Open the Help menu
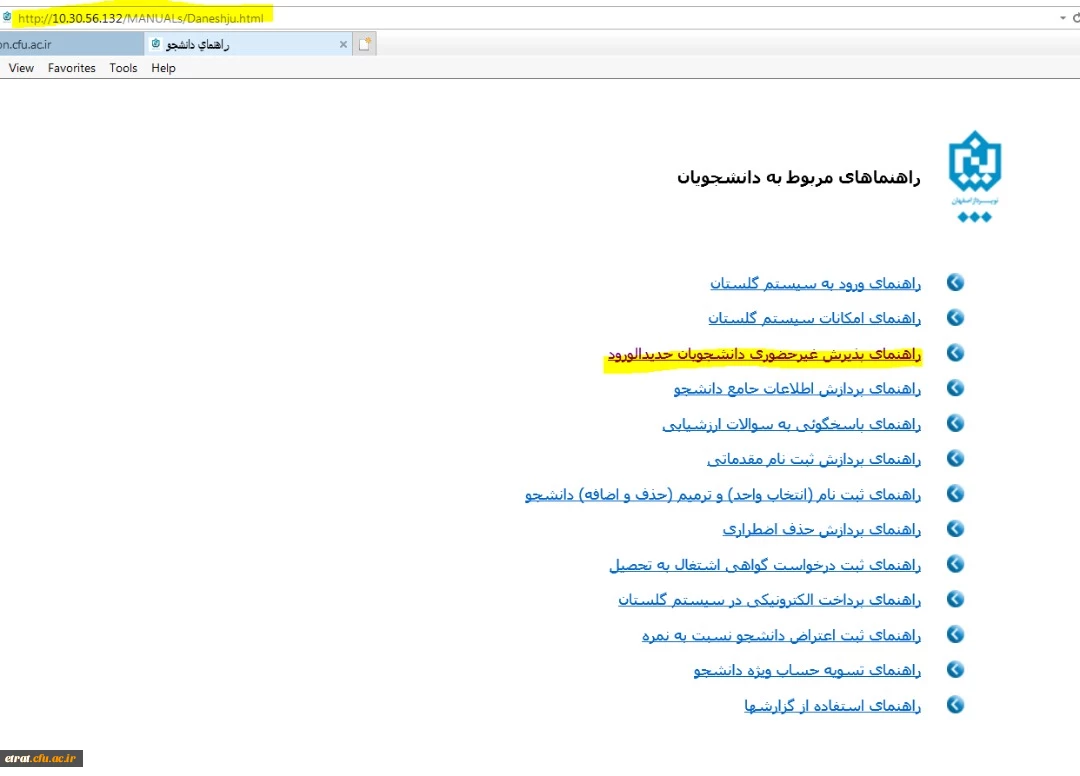 coord(163,68)
